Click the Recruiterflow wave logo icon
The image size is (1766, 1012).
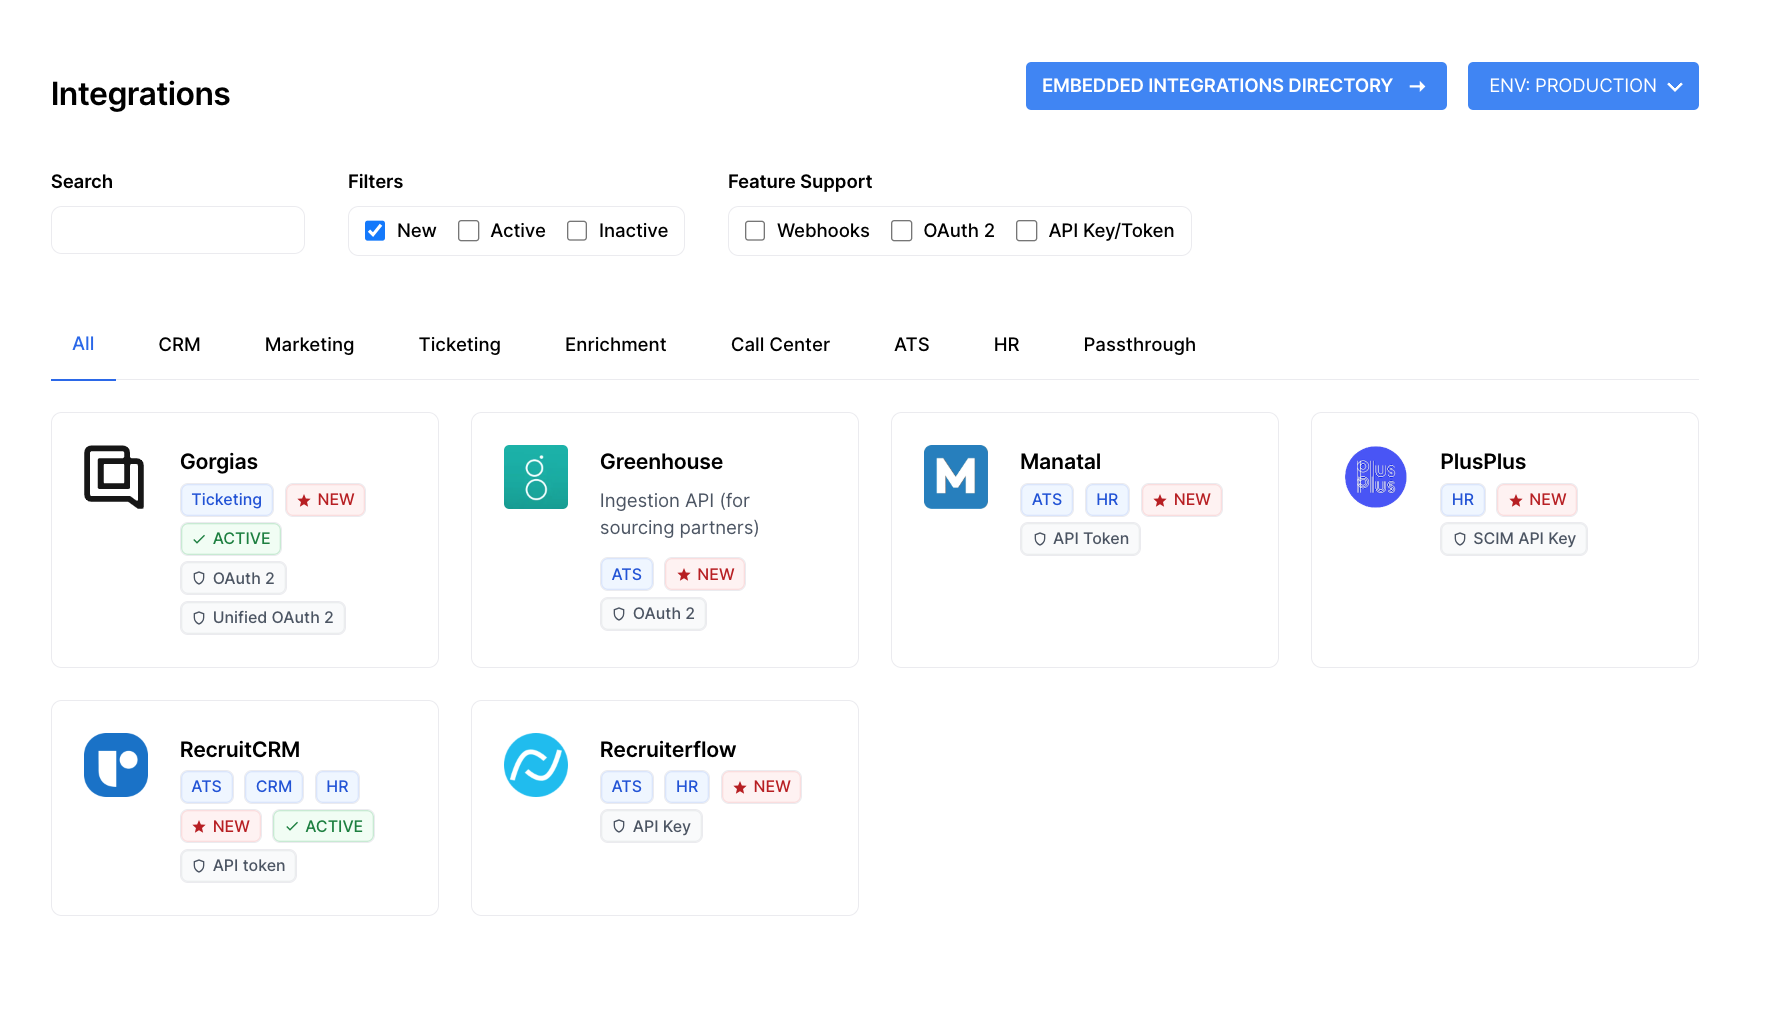535,765
